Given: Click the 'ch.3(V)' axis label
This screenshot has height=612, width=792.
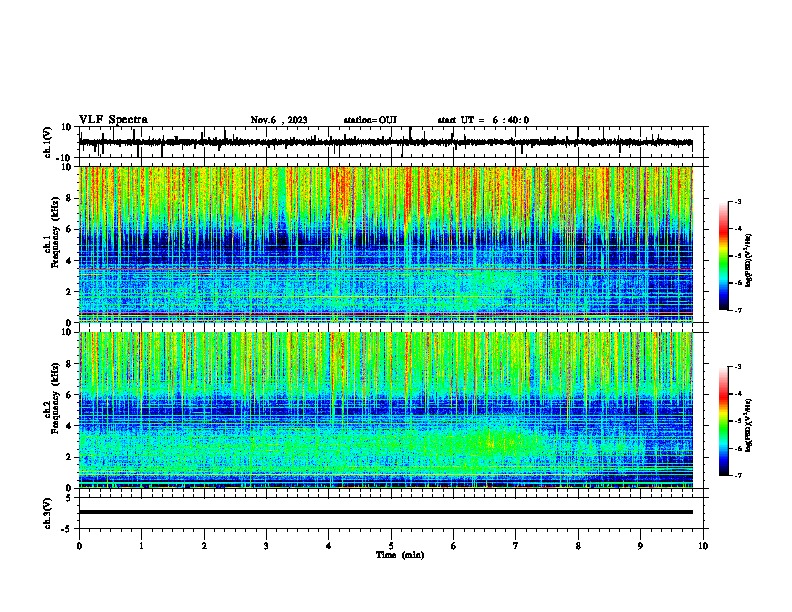Looking at the screenshot, I should click(x=48, y=514).
